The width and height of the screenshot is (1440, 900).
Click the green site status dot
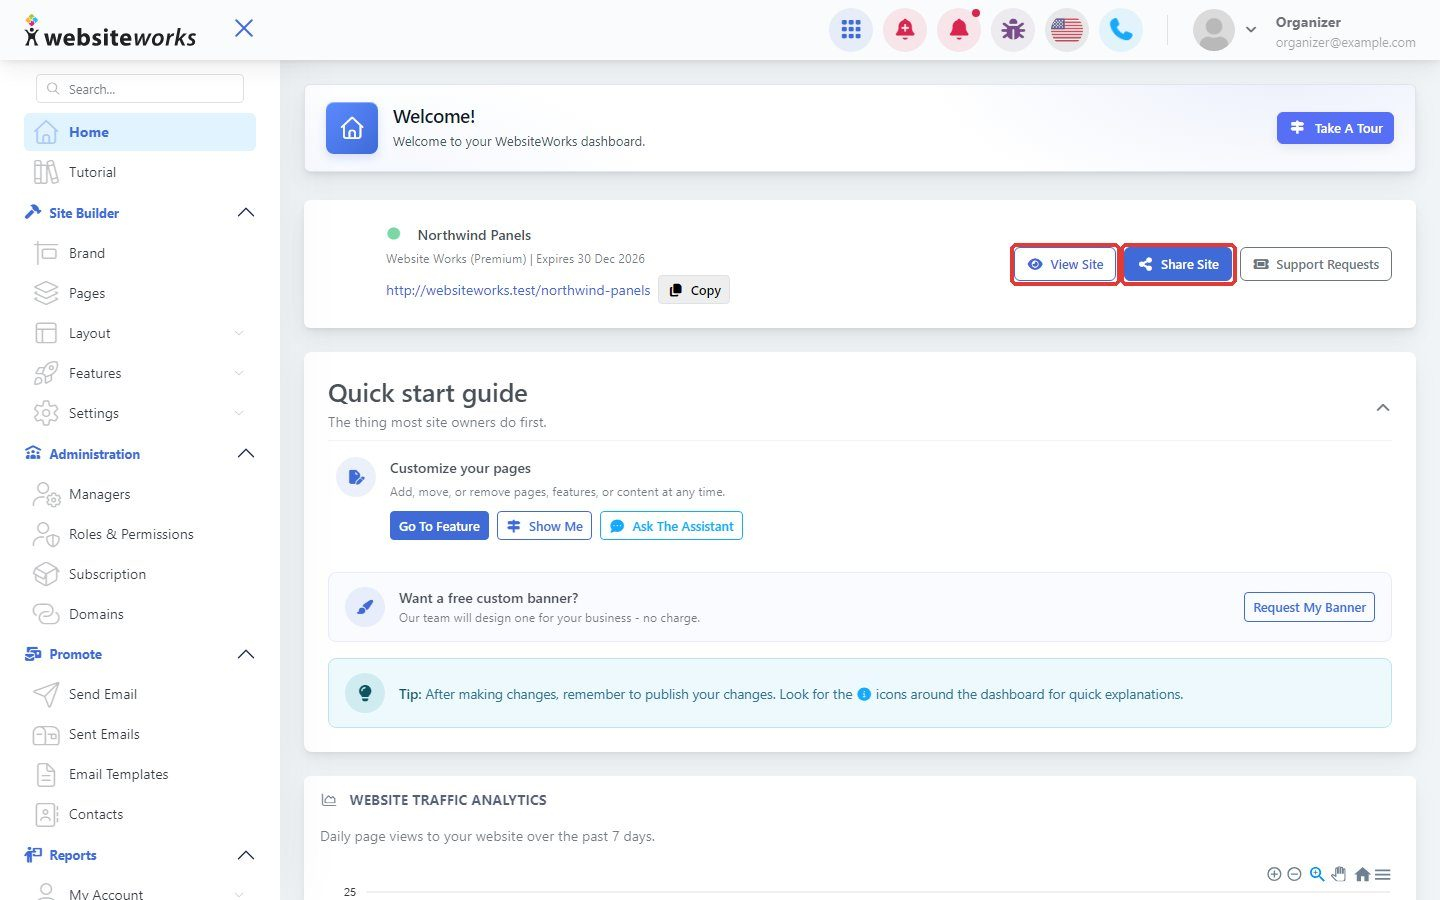click(394, 233)
